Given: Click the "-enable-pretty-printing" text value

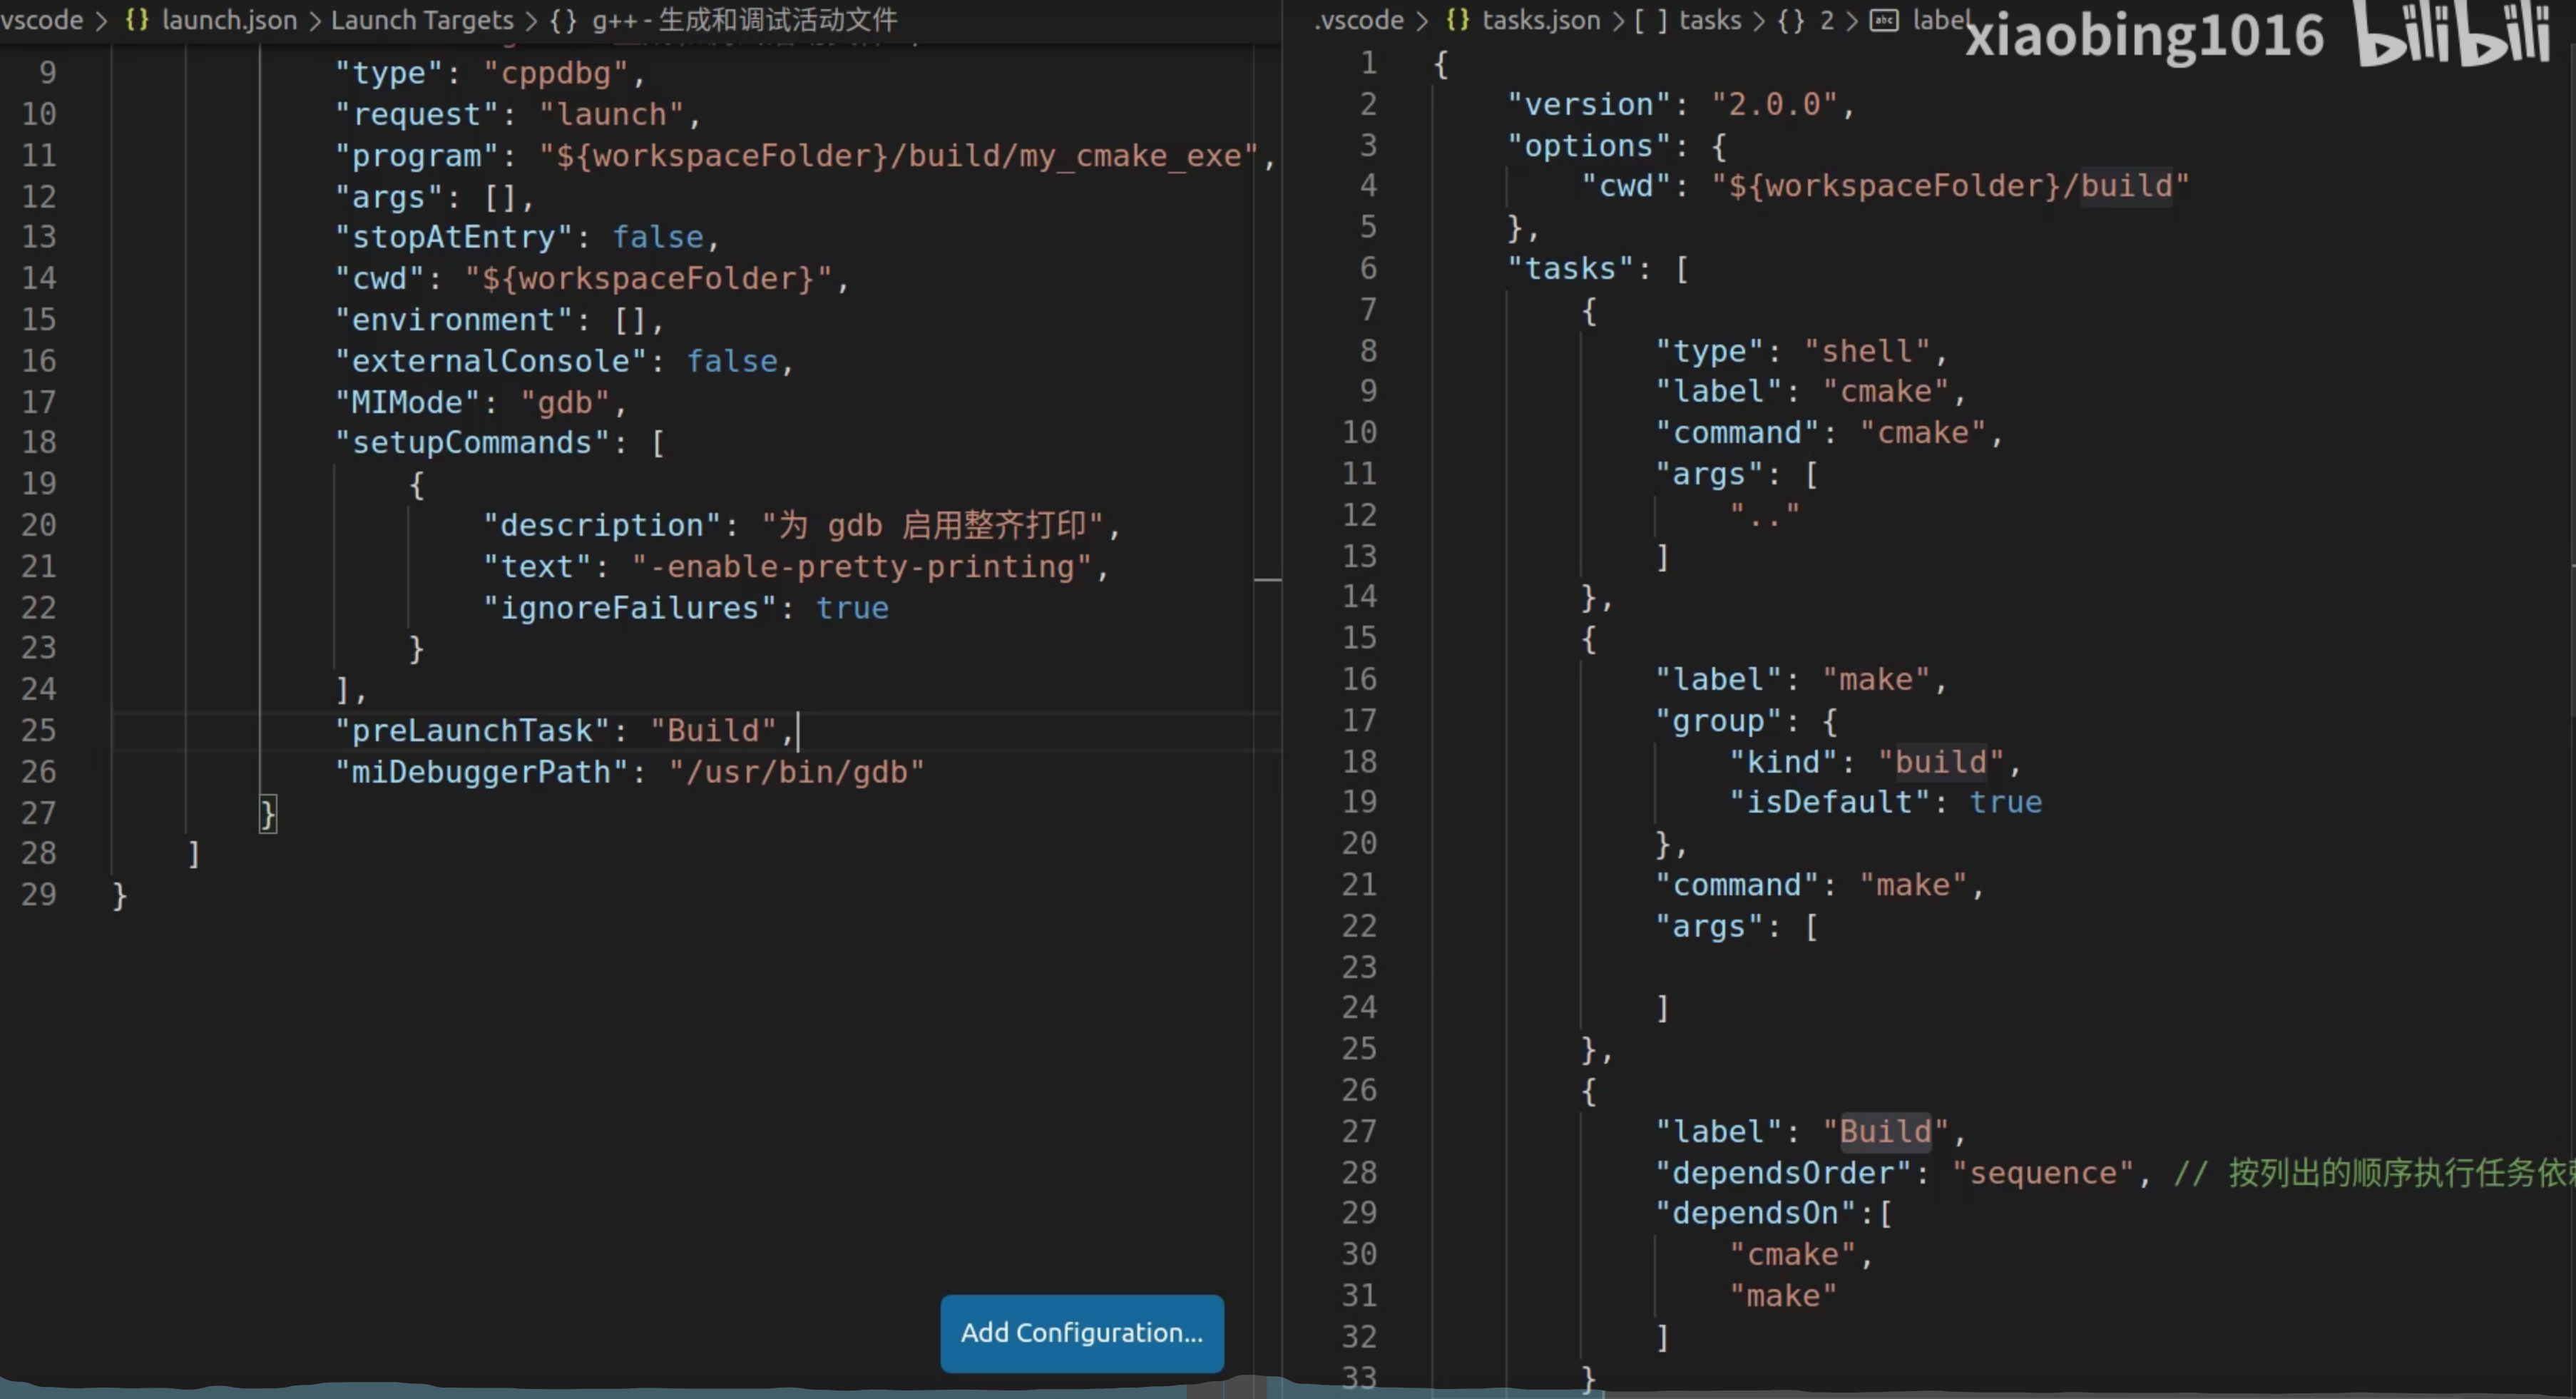Looking at the screenshot, I should pos(861,567).
